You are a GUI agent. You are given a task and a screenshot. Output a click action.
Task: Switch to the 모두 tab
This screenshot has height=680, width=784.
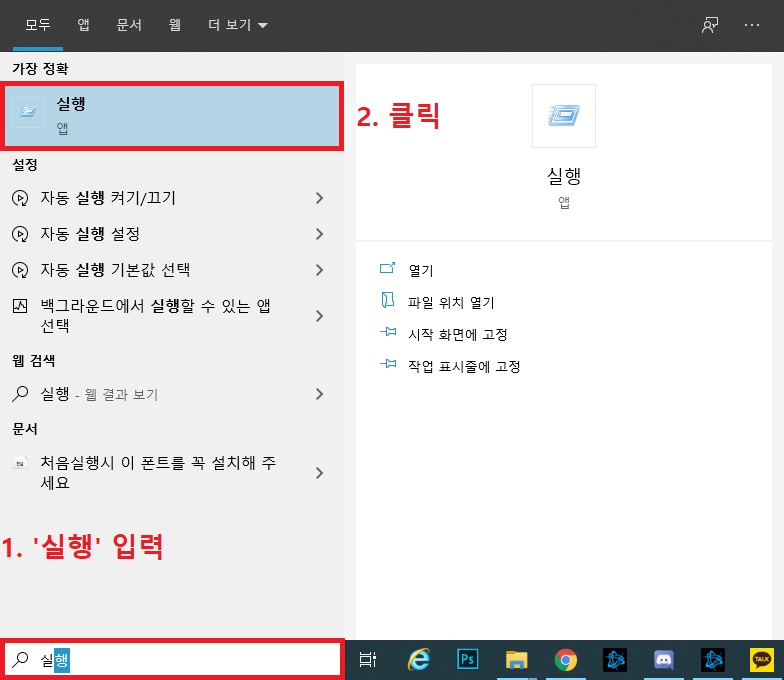coord(38,24)
